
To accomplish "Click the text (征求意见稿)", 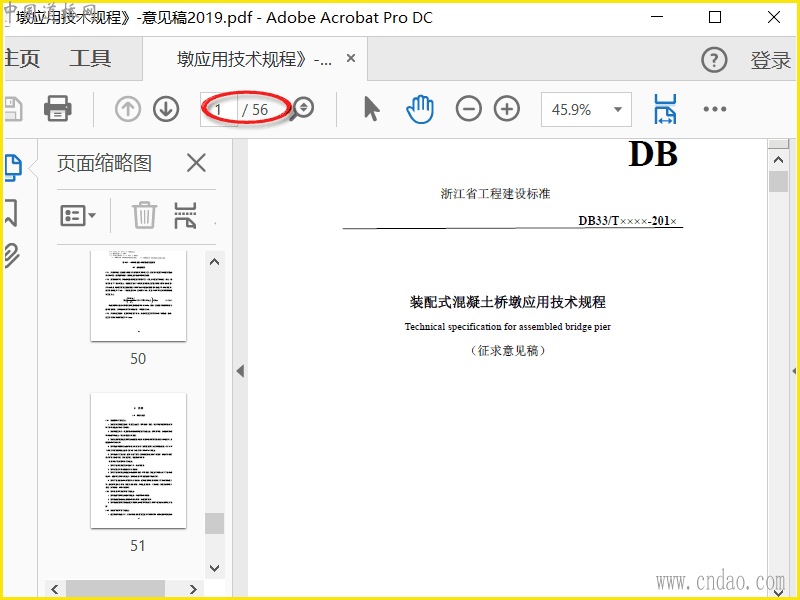I will pos(508,351).
